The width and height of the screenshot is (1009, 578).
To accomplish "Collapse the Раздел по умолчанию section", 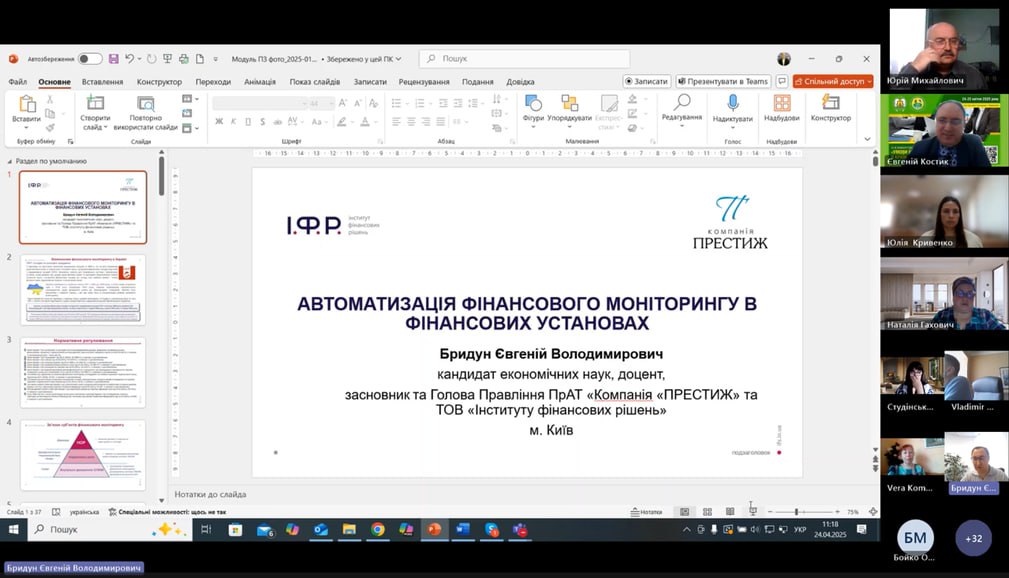I will [x=10, y=161].
